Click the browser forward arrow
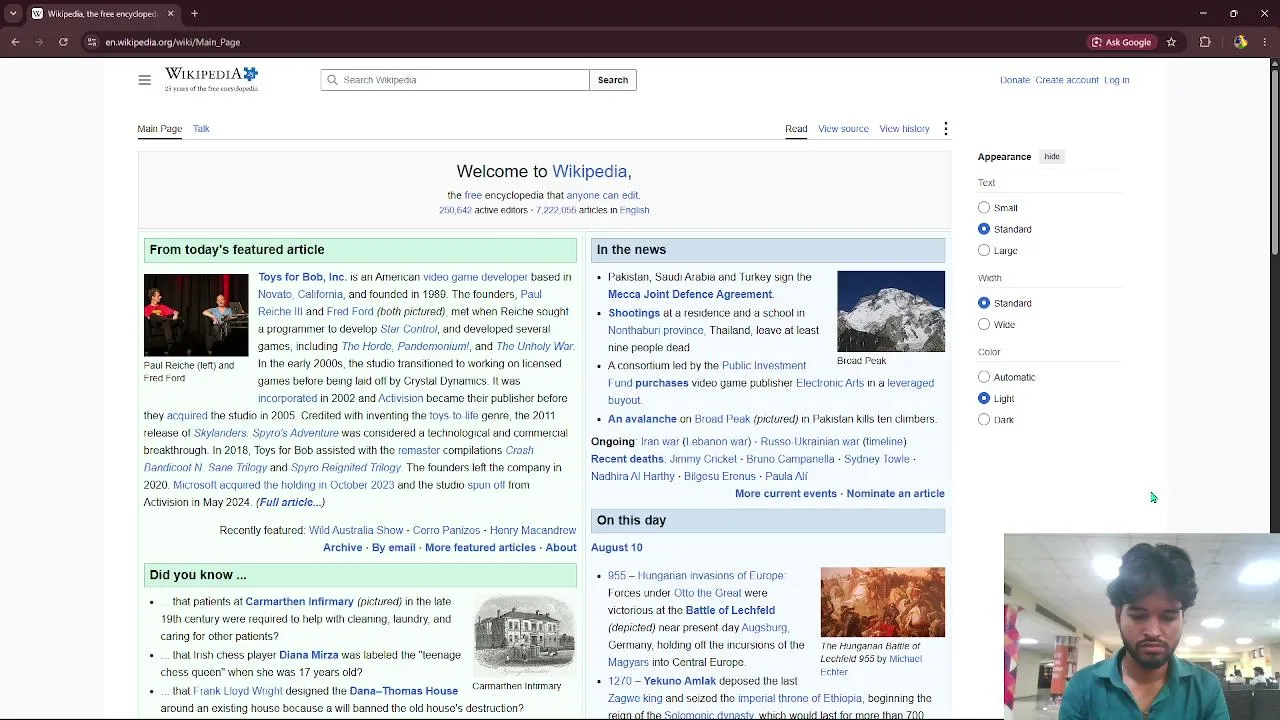This screenshot has height=720, width=1280. click(39, 42)
